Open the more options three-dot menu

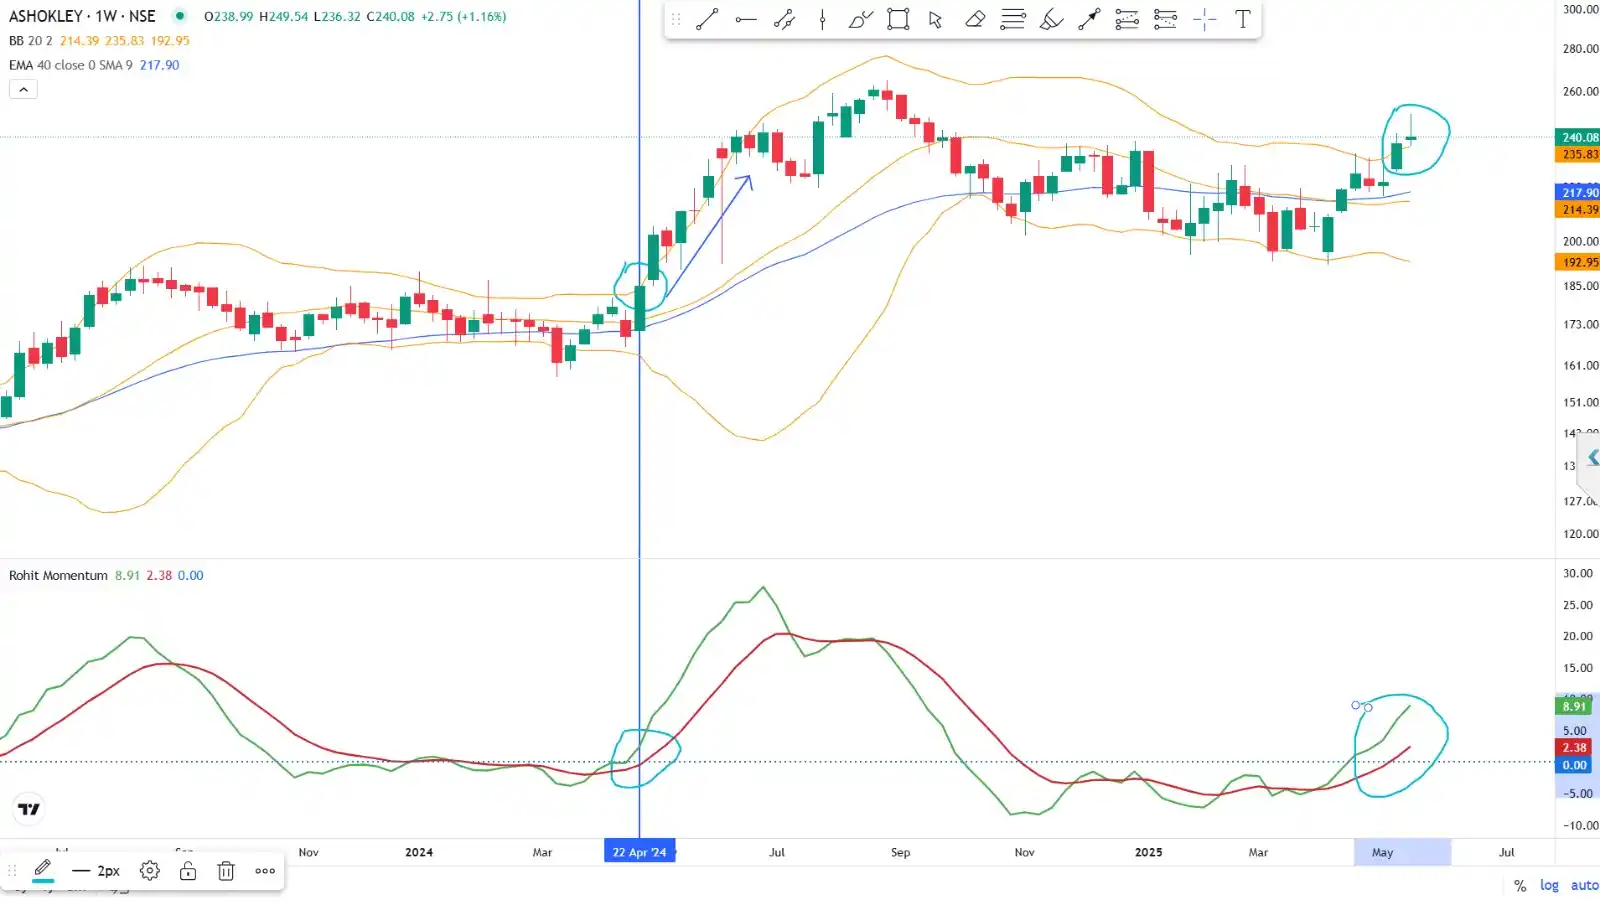pyautogui.click(x=265, y=871)
